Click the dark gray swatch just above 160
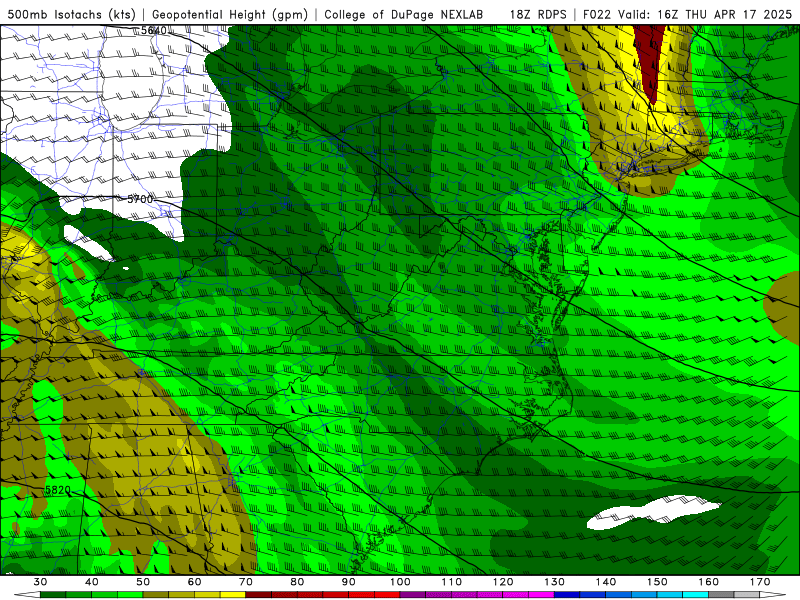 (x=722, y=595)
